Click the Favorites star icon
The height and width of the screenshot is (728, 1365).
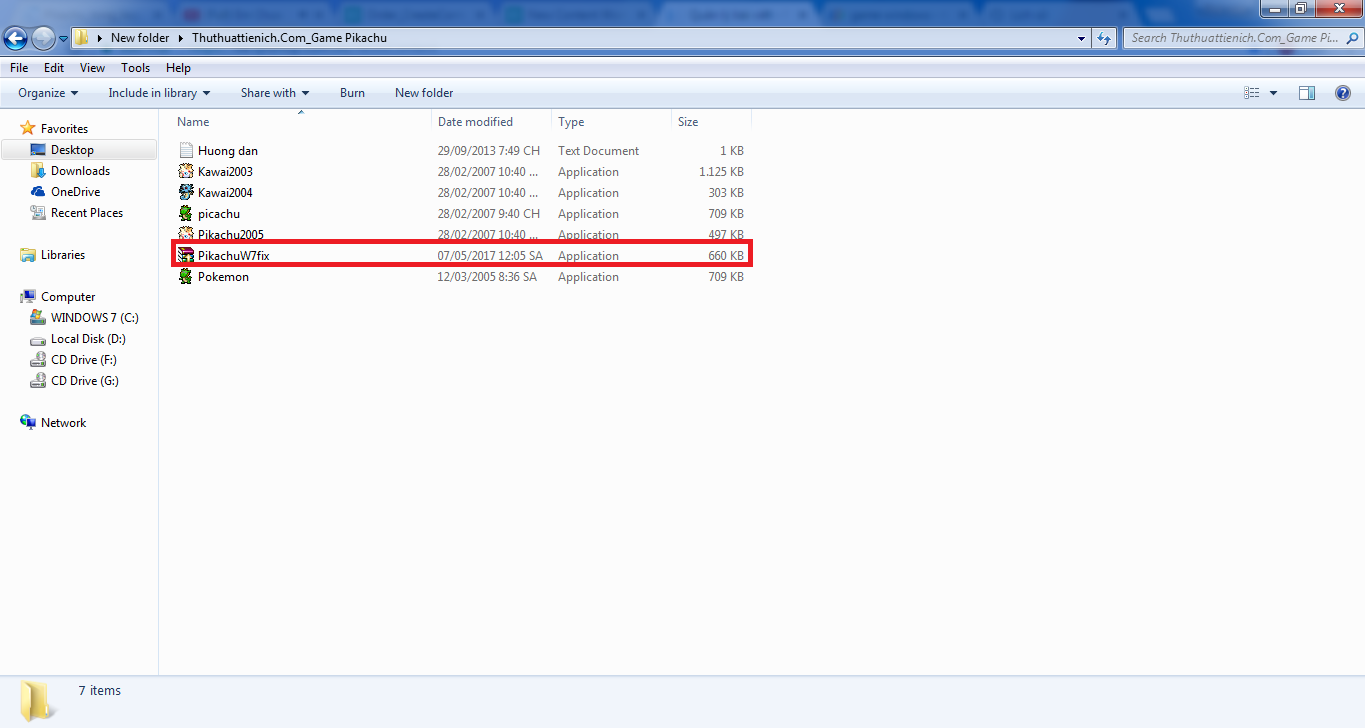point(28,129)
